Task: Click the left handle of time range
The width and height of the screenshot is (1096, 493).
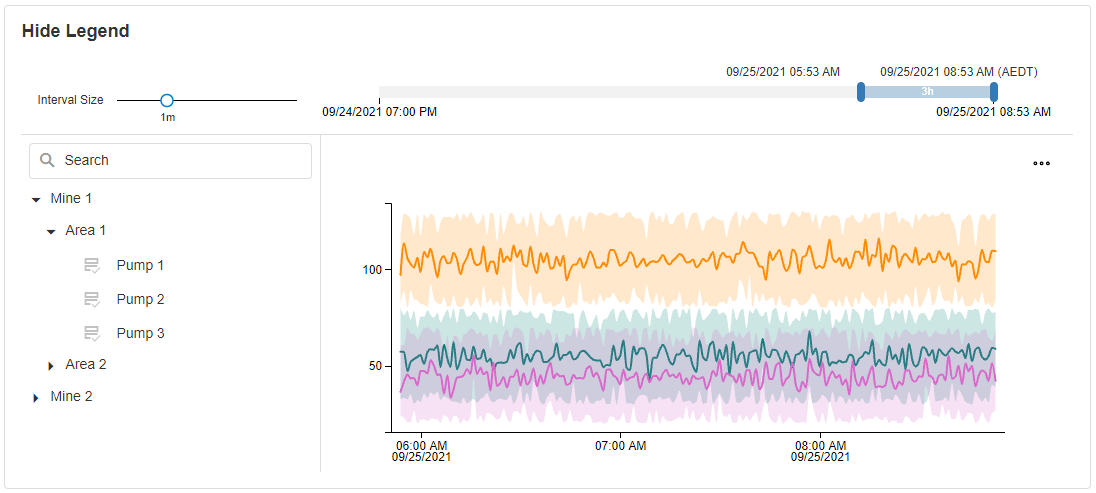Action: point(861,92)
